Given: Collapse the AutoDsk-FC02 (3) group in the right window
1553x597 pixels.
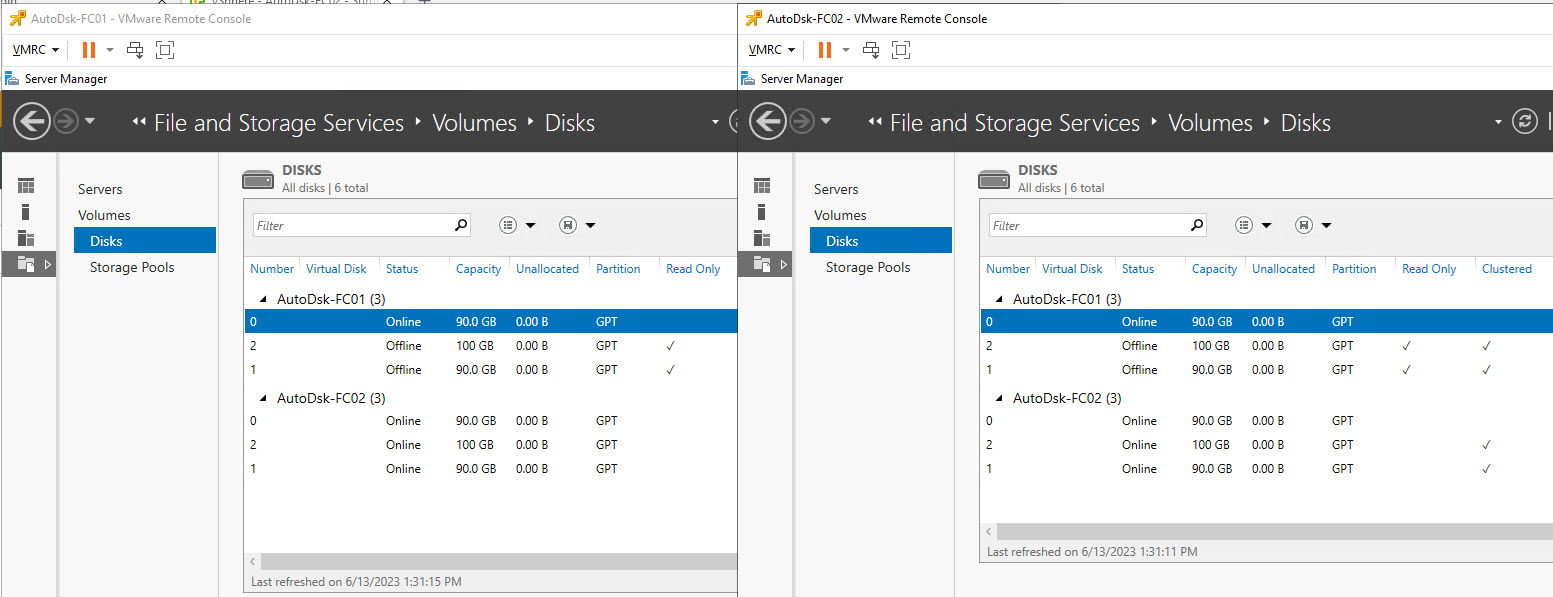Looking at the screenshot, I should [x=1000, y=398].
